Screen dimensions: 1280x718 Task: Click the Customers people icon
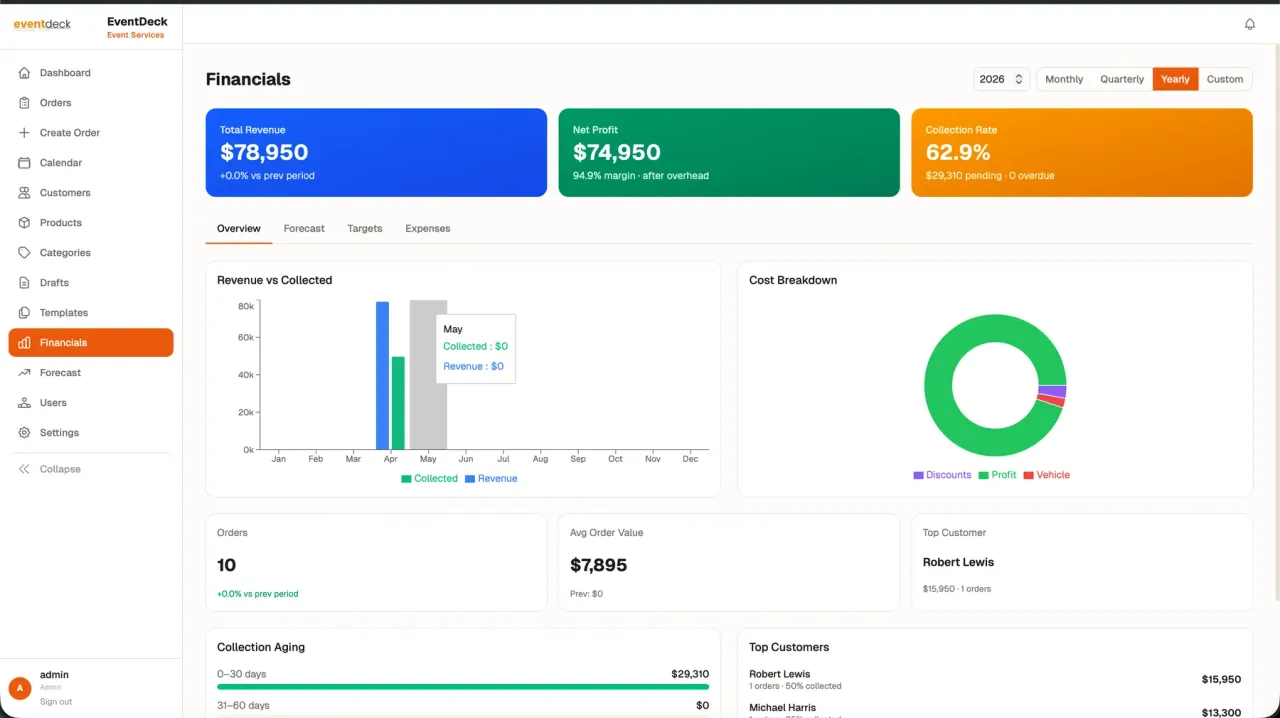[24, 193]
